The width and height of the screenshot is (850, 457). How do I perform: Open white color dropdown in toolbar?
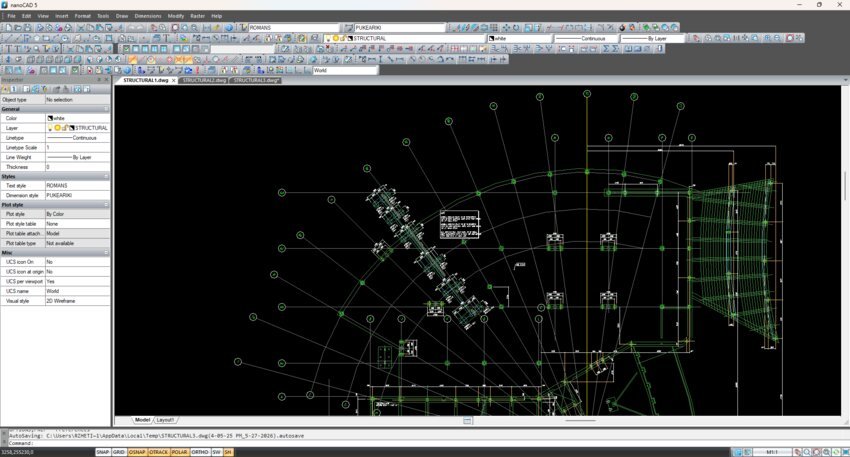tap(519, 38)
